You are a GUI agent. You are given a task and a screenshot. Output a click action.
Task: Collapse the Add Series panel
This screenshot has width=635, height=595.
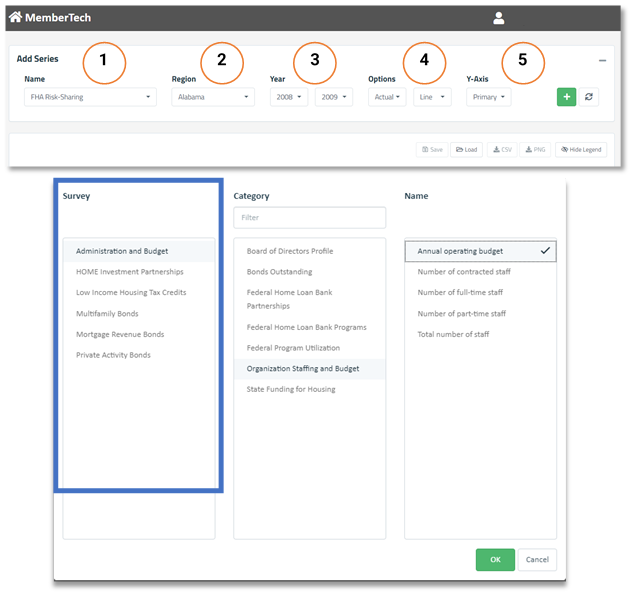tap(602, 61)
